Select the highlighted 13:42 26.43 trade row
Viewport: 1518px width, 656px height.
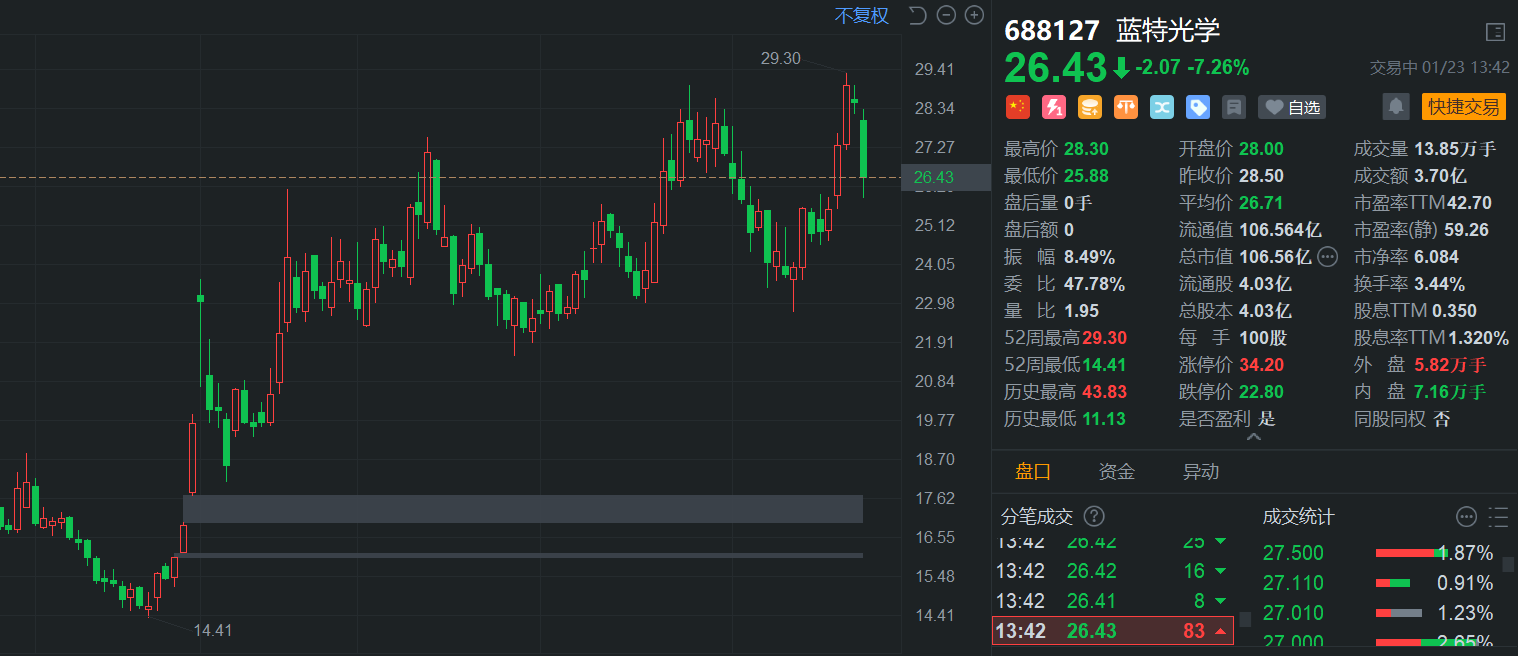point(1112,631)
